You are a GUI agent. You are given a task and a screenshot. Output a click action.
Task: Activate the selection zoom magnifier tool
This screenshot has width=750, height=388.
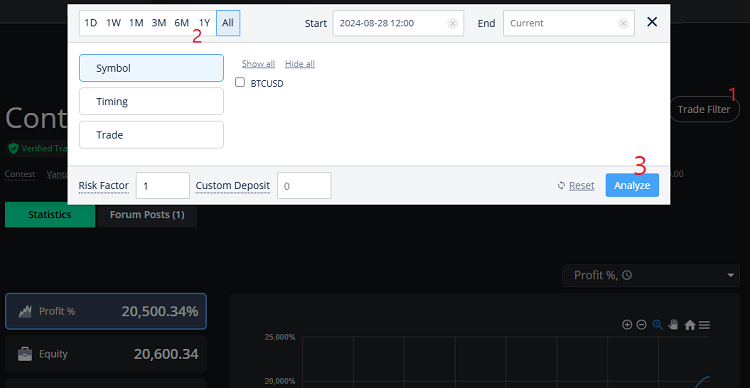pos(658,325)
